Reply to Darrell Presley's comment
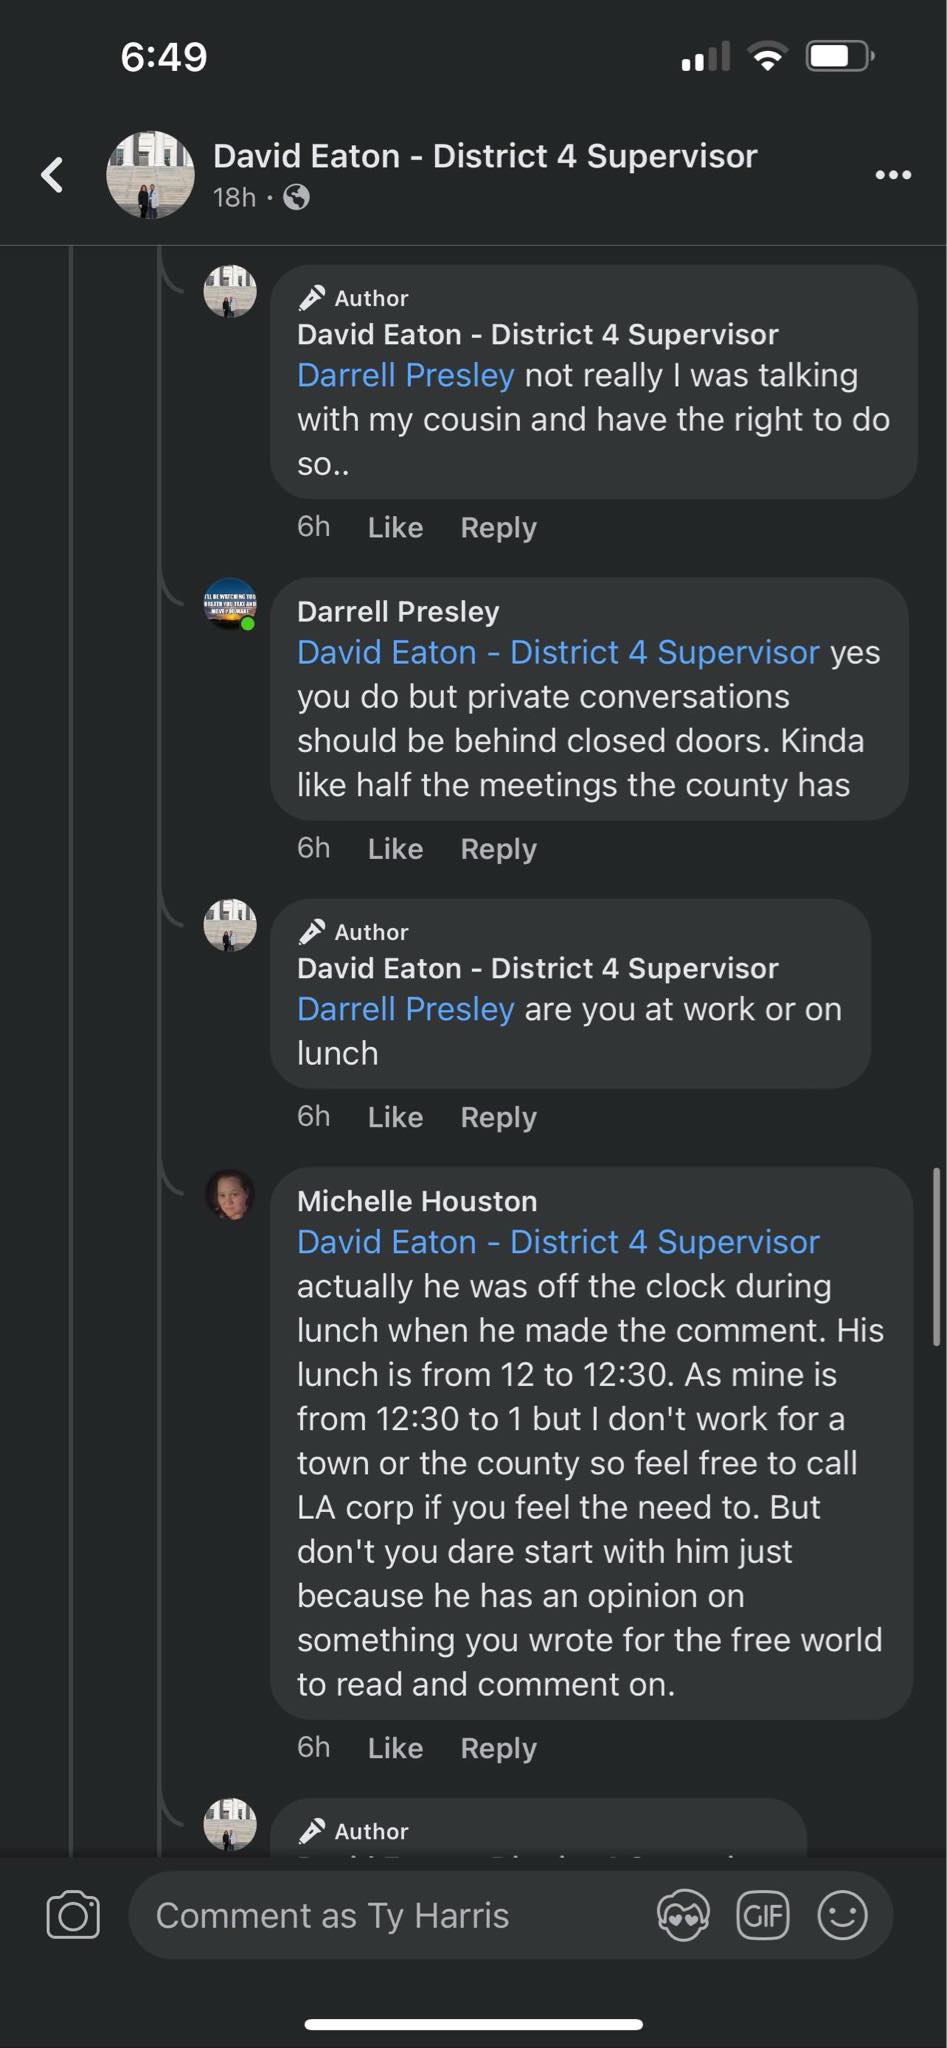 (498, 849)
